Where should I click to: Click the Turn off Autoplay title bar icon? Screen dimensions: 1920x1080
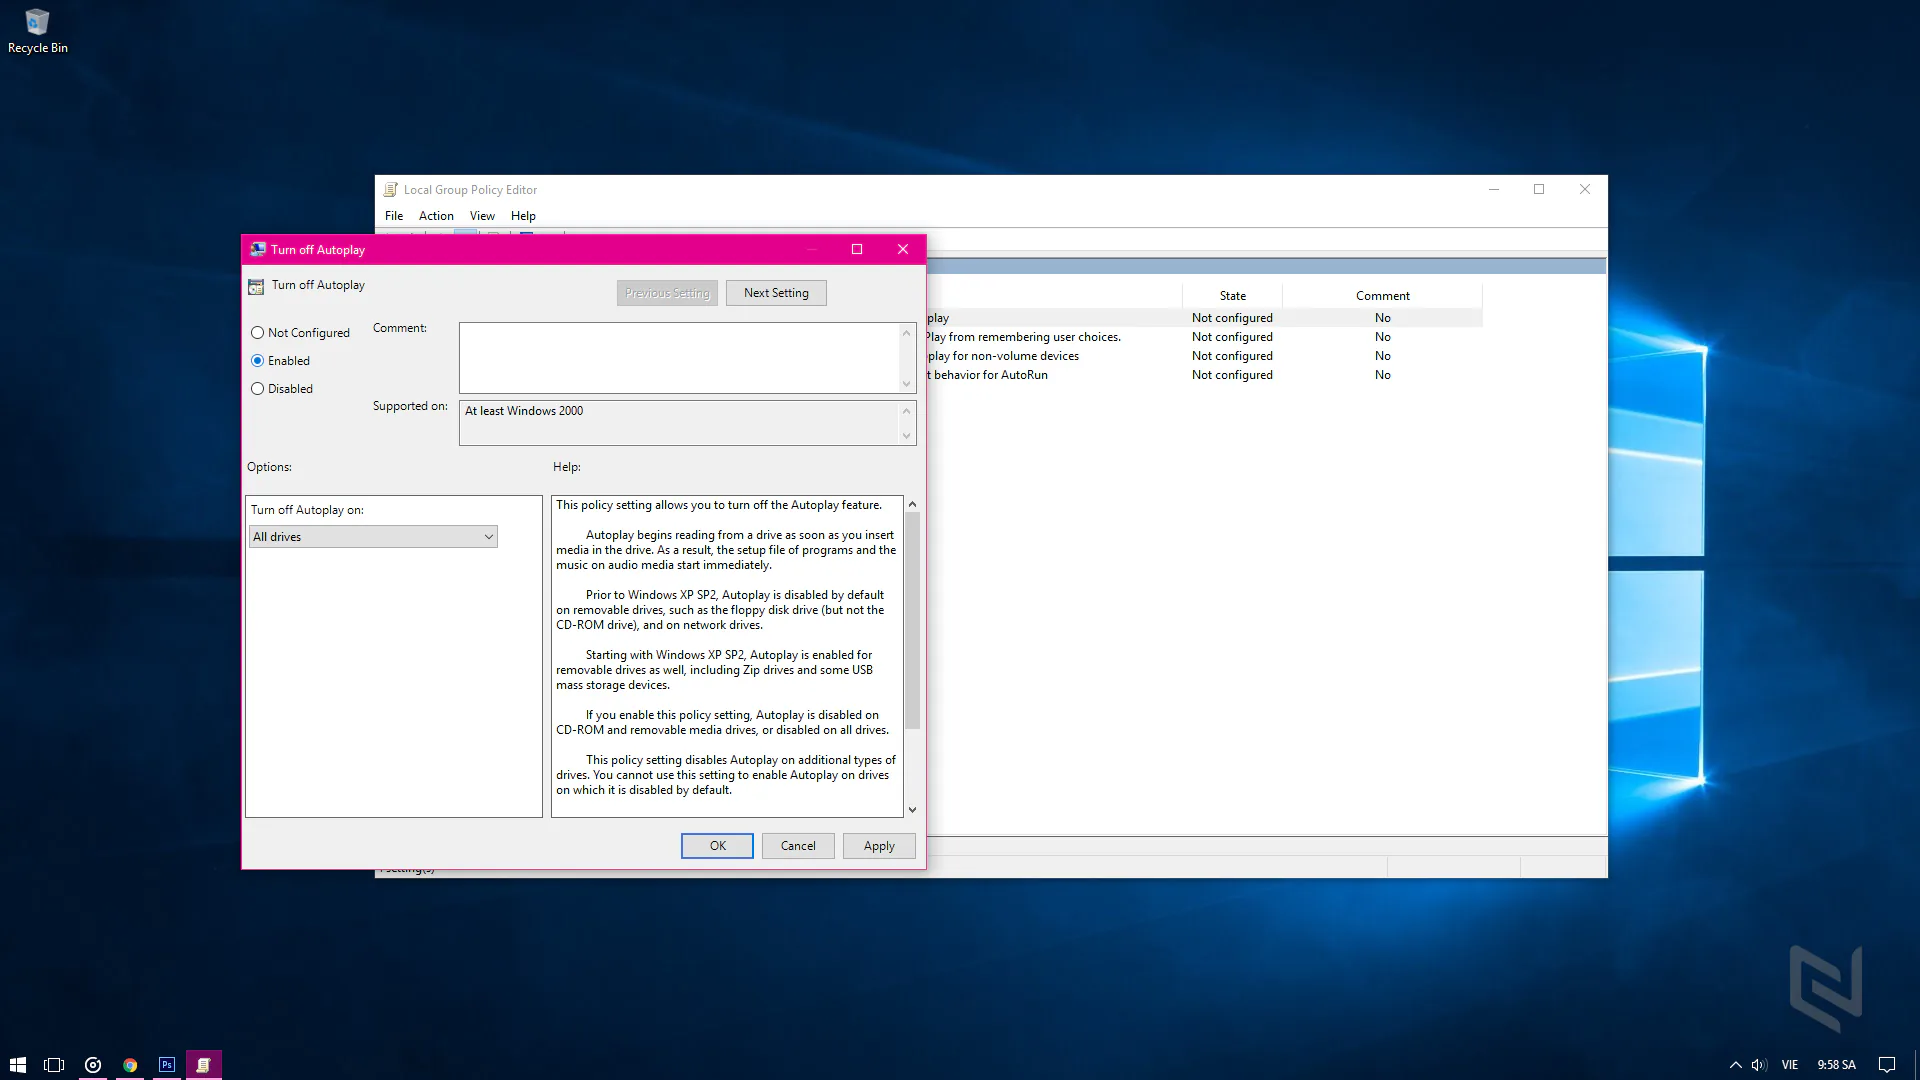click(258, 249)
